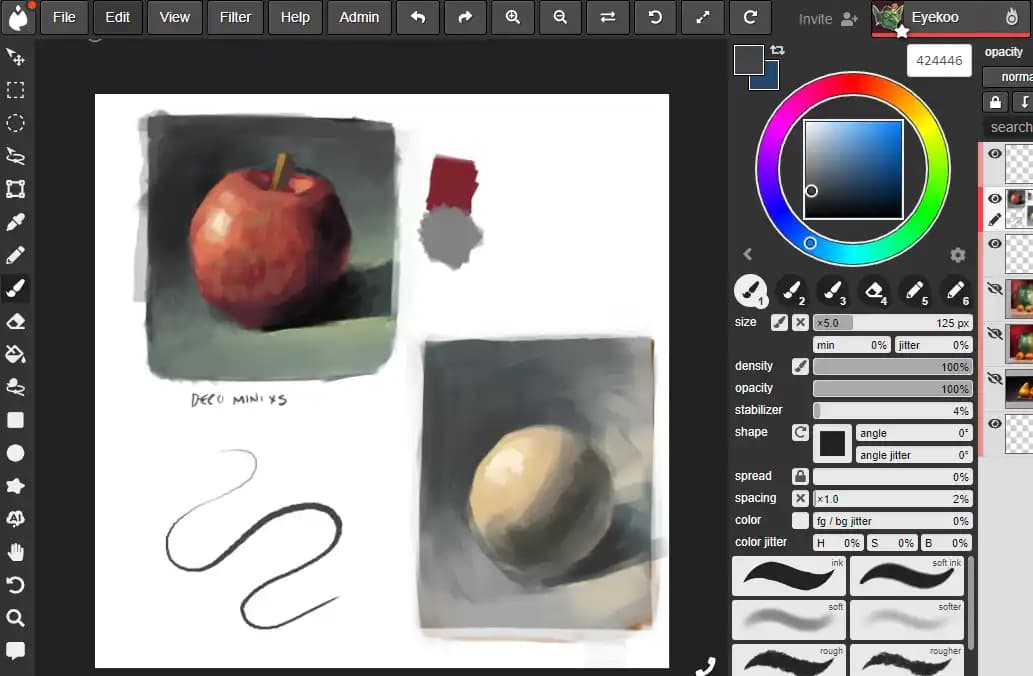
Task: Reset brush shape with refresh icon
Action: tap(800, 432)
